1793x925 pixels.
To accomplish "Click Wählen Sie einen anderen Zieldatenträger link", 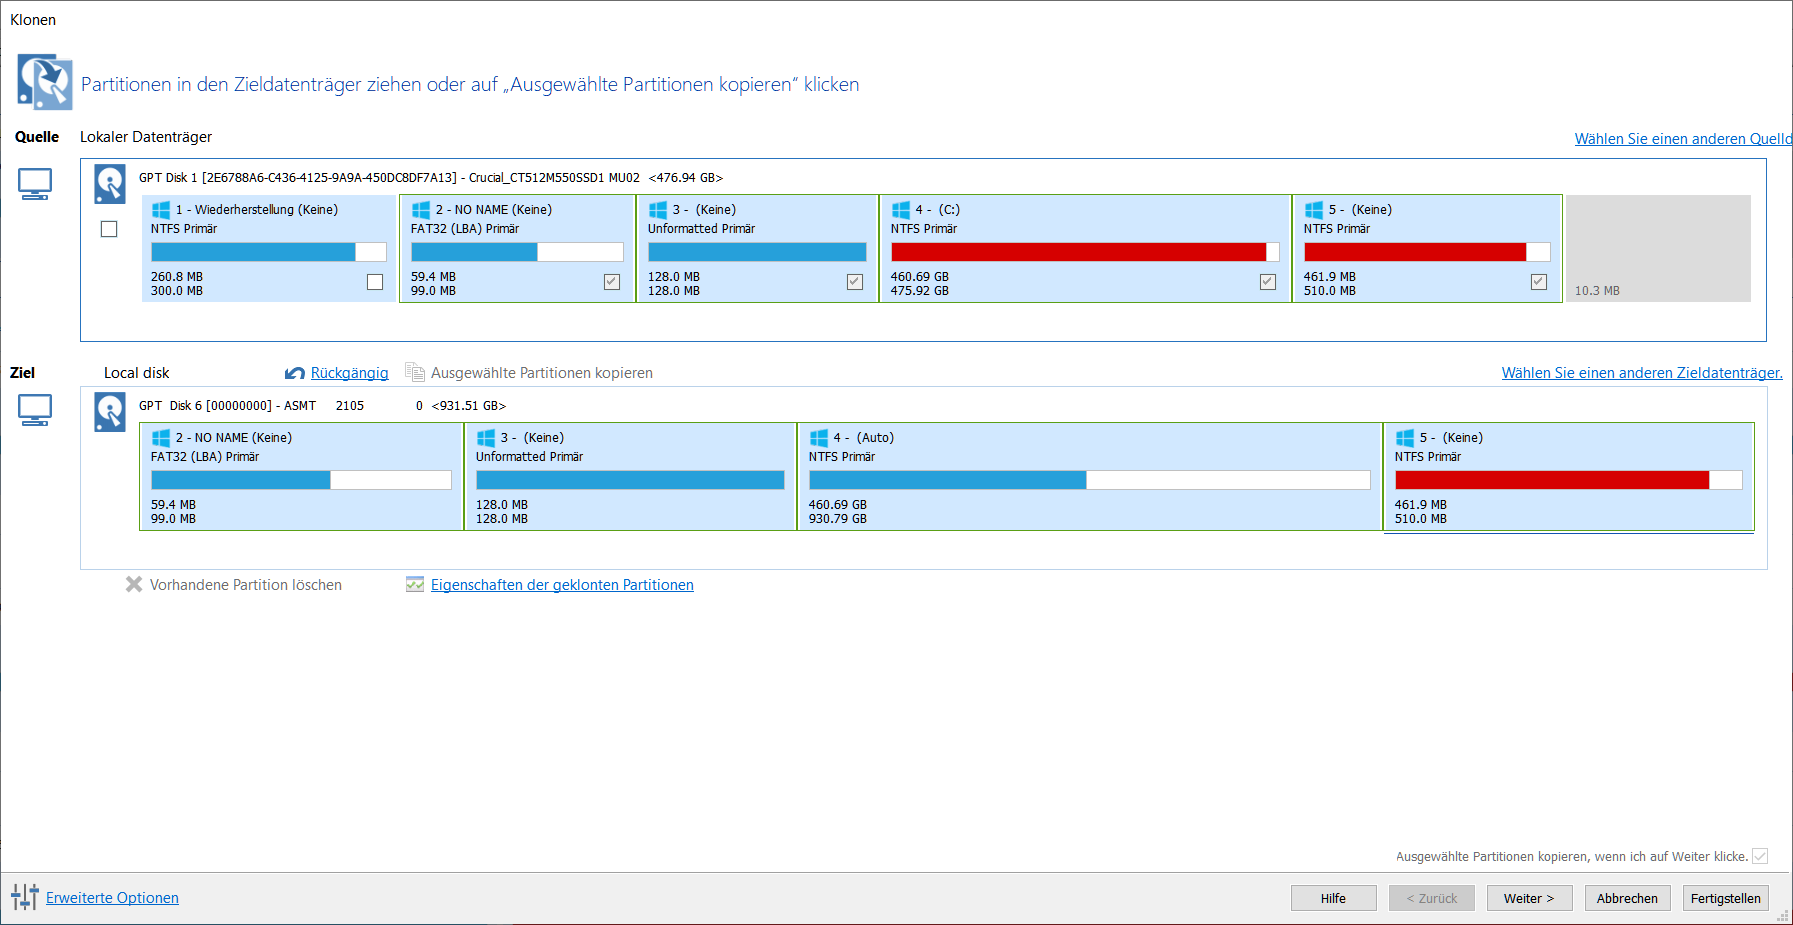I will 1642,373.
